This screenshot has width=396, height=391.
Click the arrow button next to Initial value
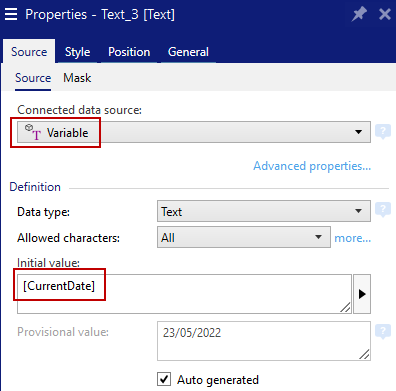[362, 294]
